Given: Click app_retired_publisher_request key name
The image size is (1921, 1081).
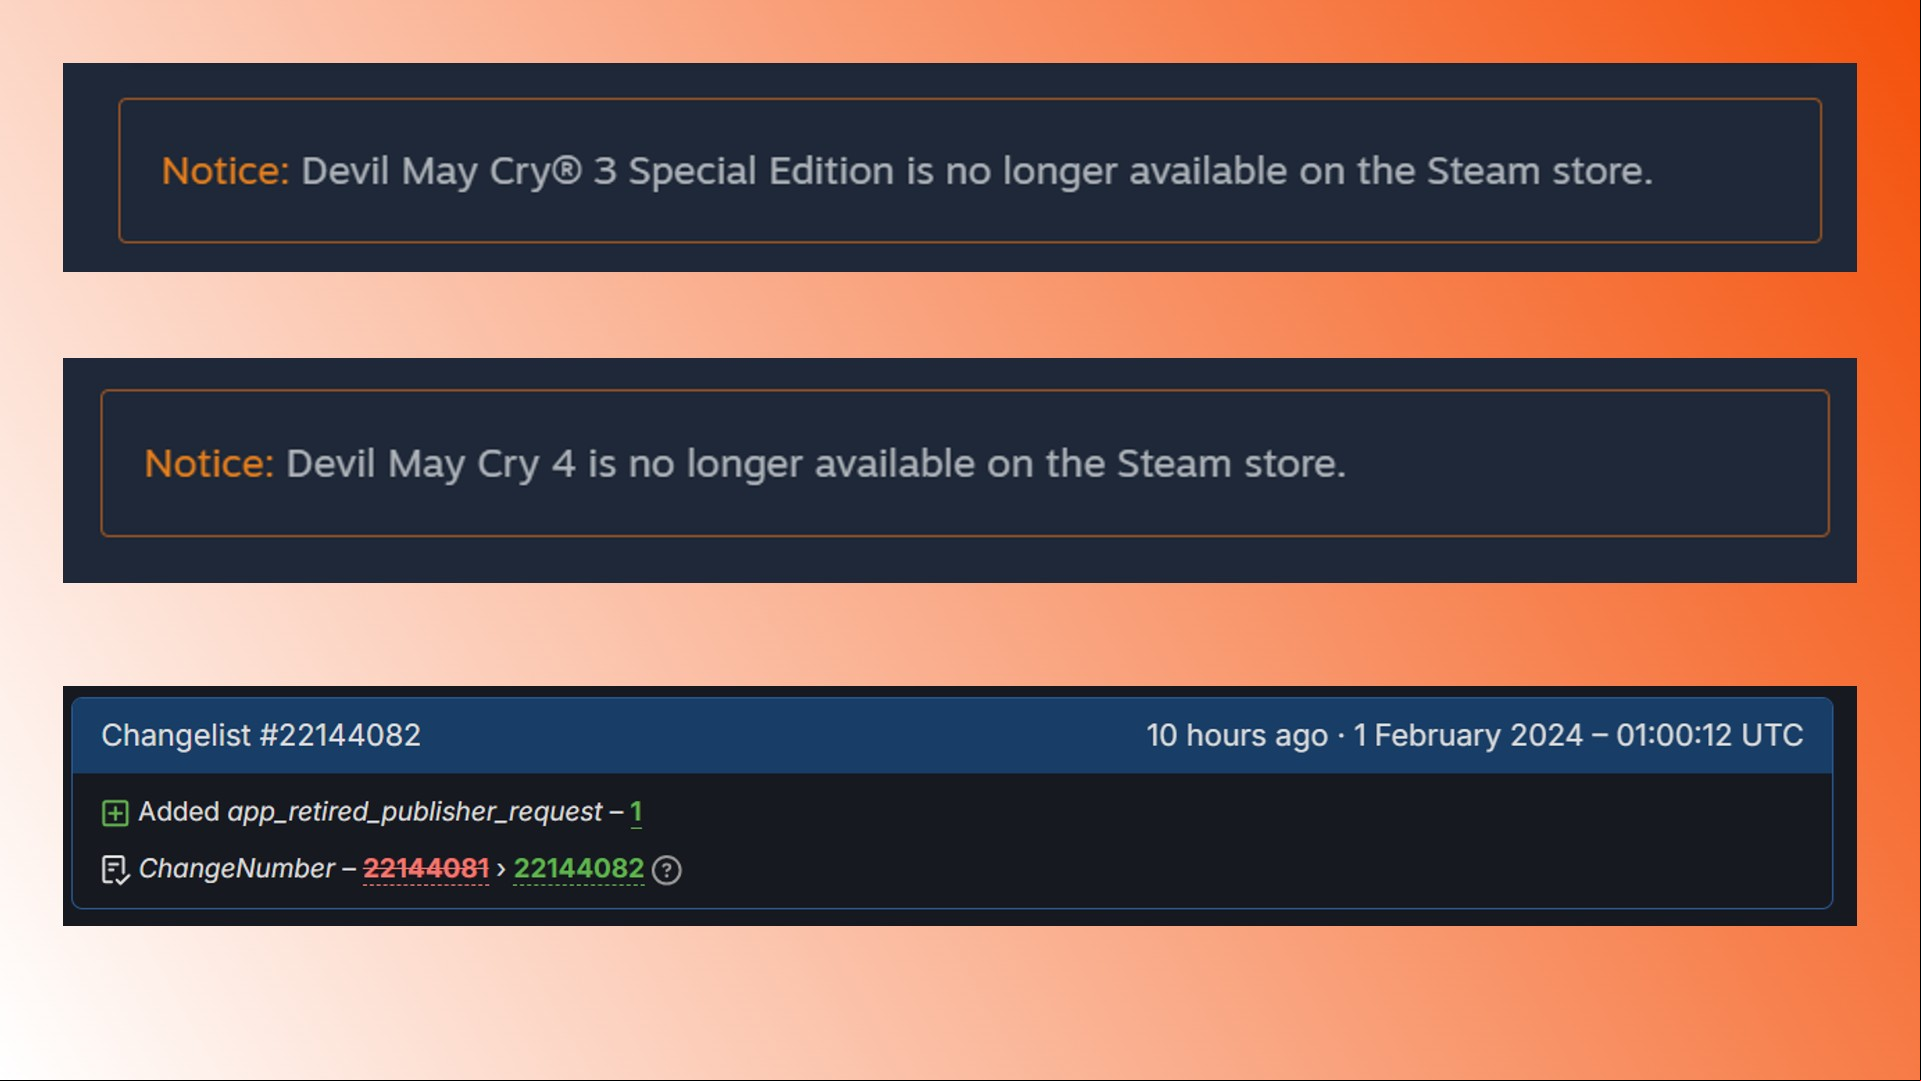Looking at the screenshot, I should (415, 812).
